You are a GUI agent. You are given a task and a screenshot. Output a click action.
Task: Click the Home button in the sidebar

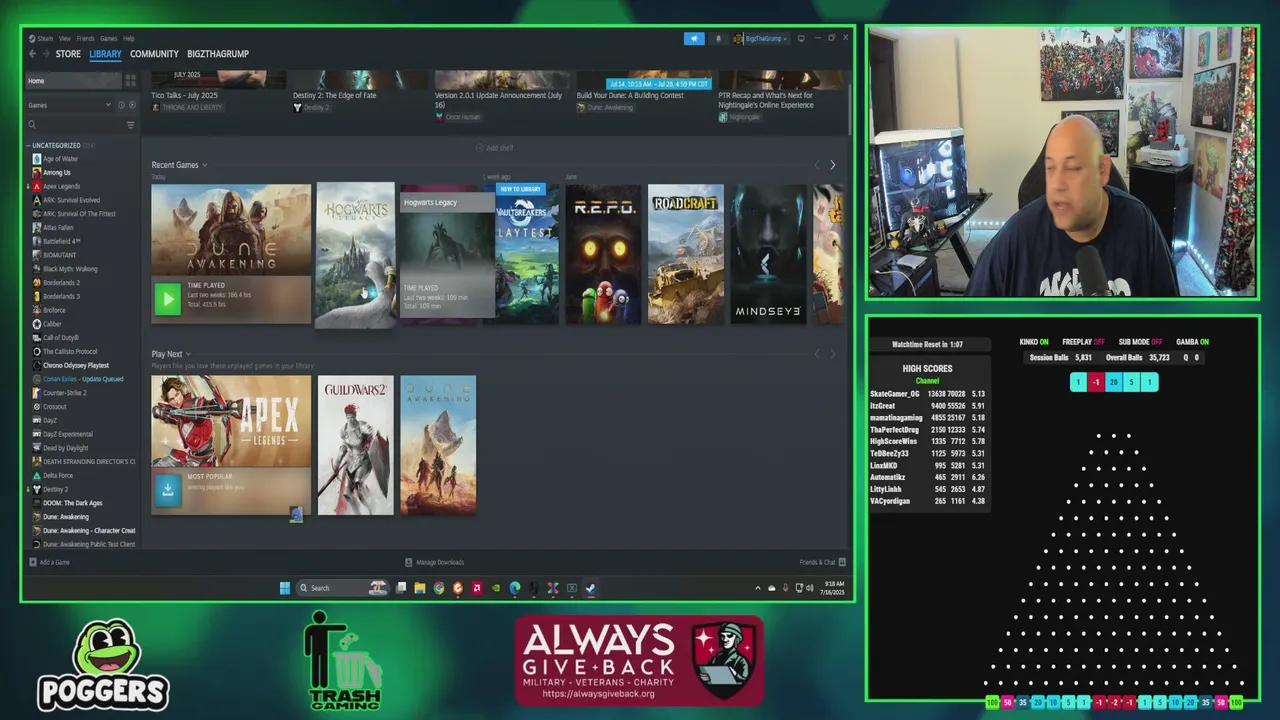pyautogui.click(x=73, y=80)
